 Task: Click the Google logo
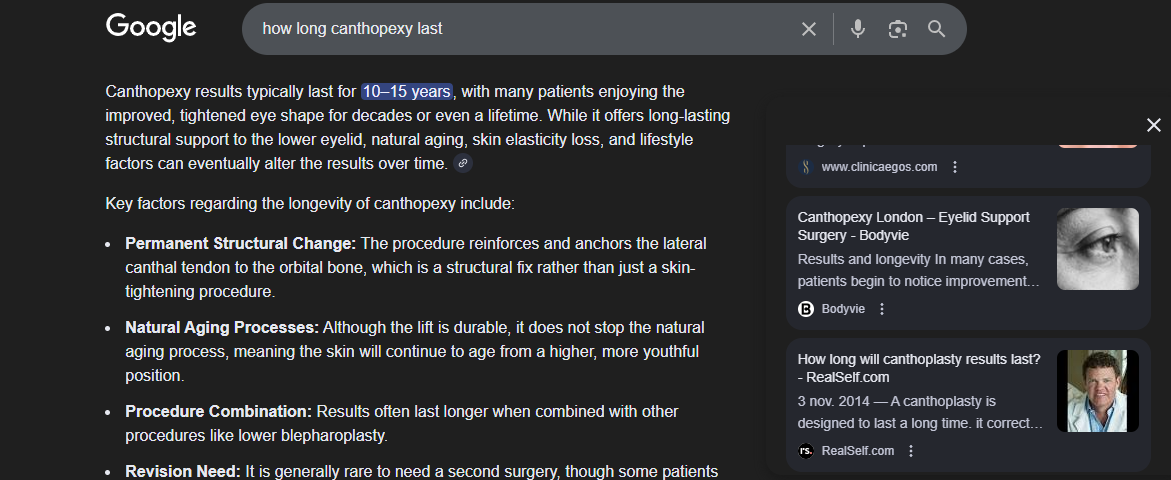click(x=151, y=27)
